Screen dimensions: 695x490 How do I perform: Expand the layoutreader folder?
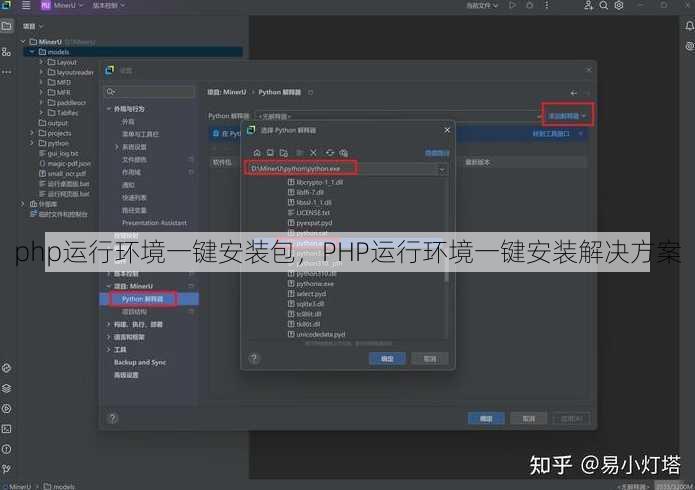point(41,72)
